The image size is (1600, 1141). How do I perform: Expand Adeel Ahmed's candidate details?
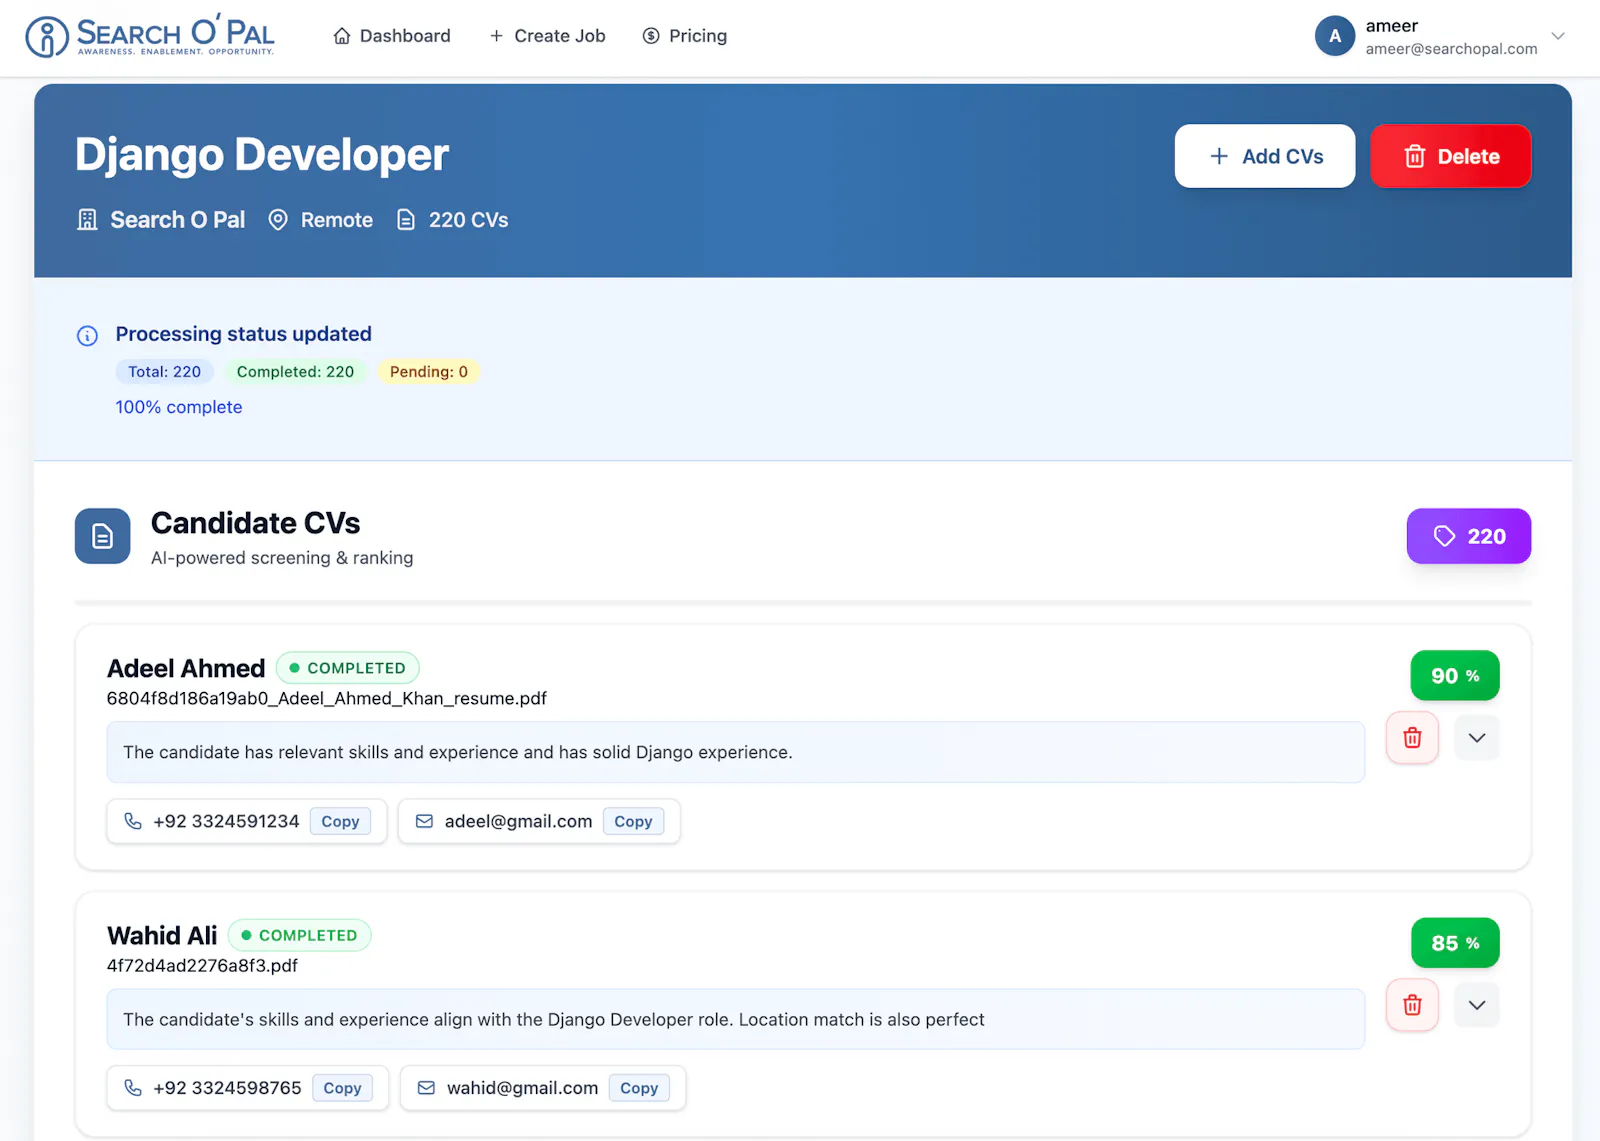(1477, 738)
